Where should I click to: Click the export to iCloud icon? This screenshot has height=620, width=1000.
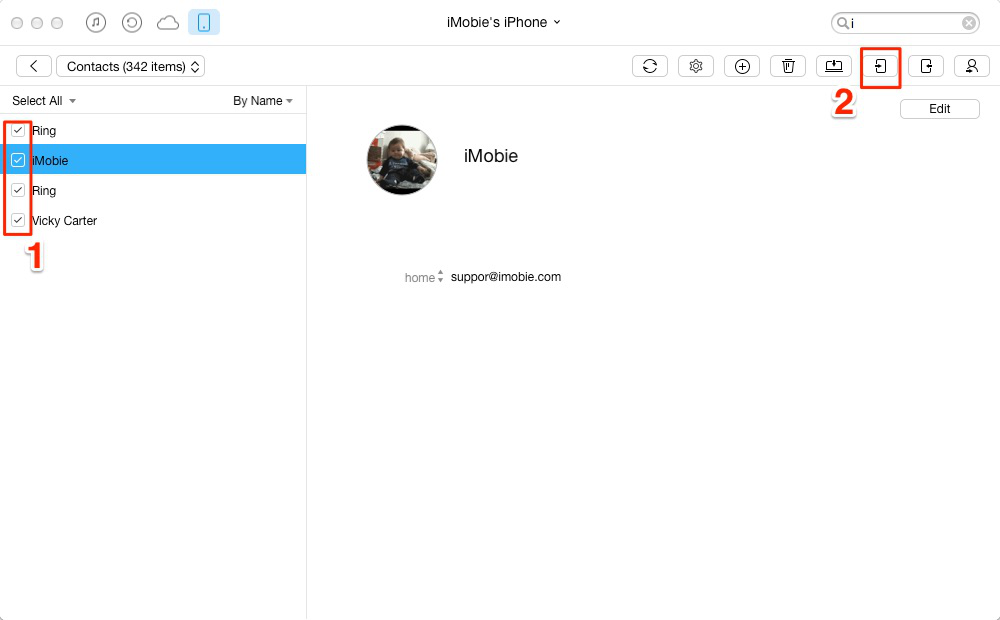point(926,66)
